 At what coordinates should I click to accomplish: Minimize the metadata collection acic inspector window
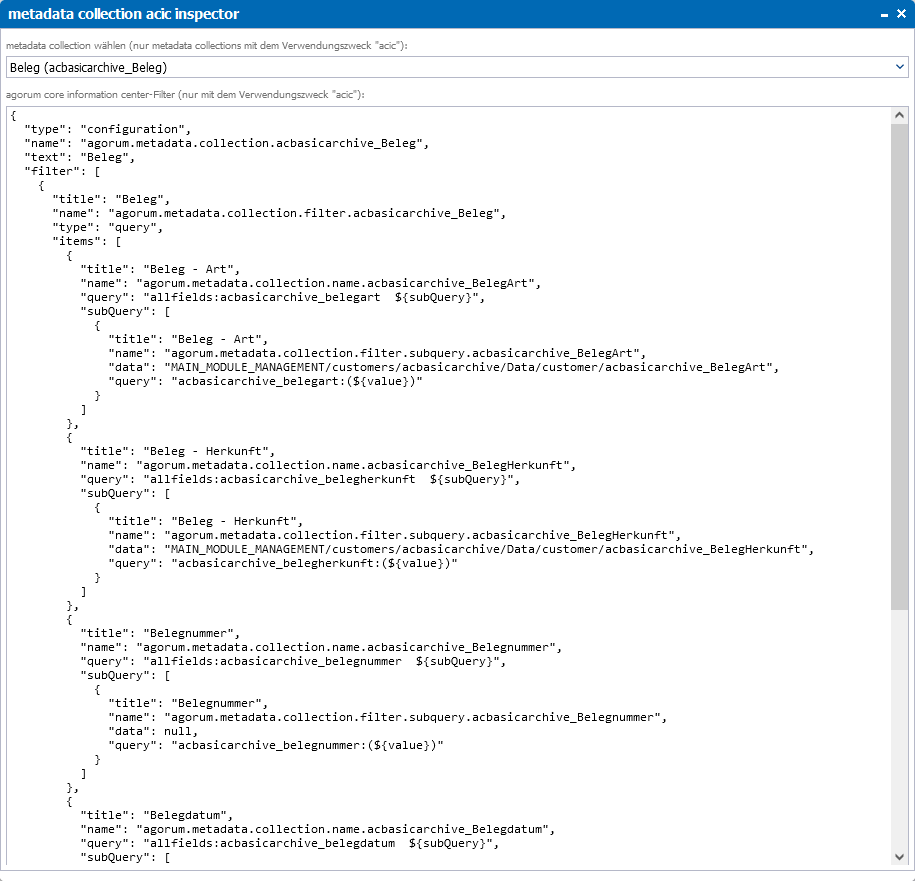click(884, 15)
